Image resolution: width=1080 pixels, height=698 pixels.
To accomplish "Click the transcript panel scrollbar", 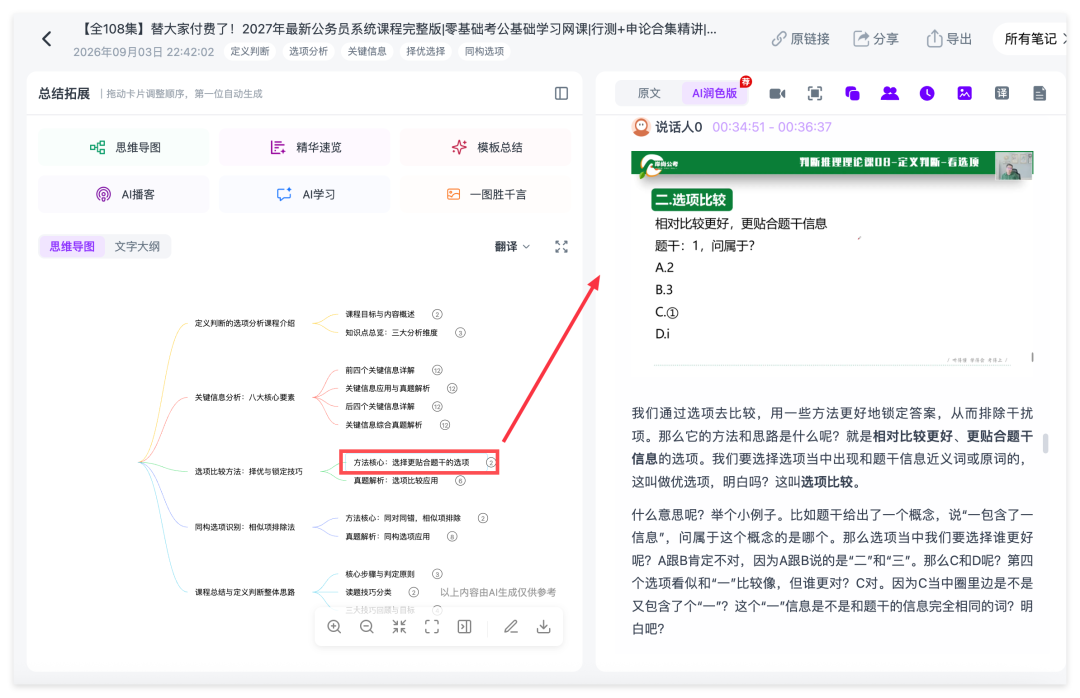I will 1046,443.
